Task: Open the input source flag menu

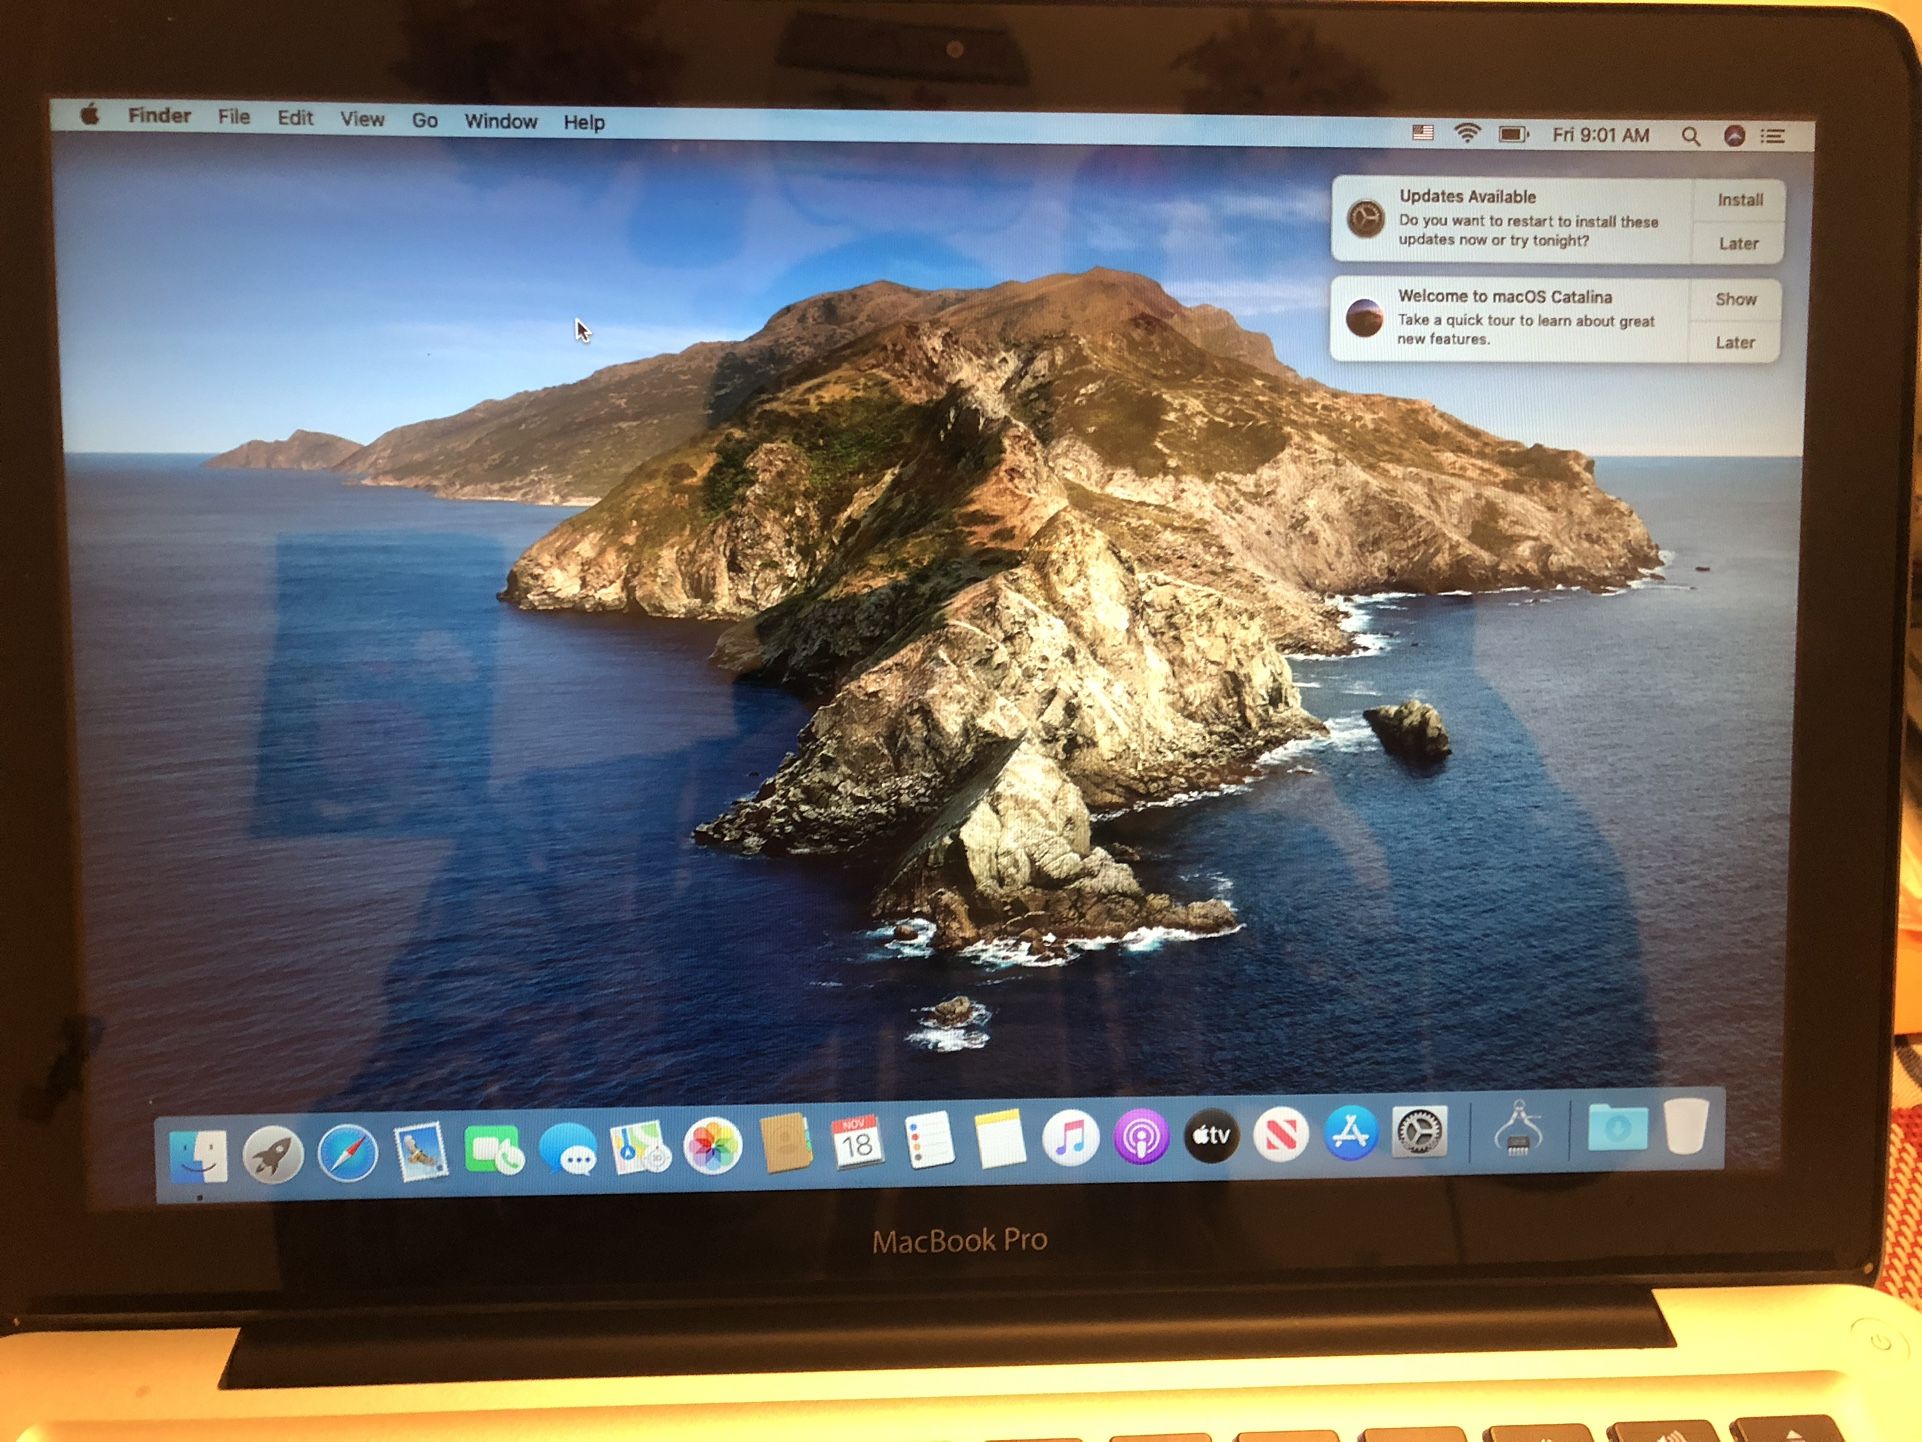Action: pos(1423,133)
